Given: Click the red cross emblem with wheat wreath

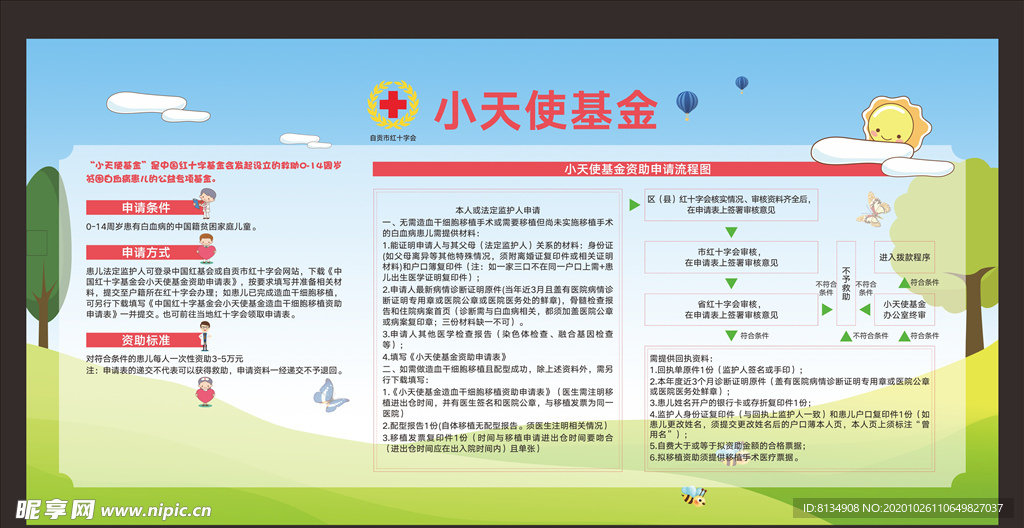Looking at the screenshot, I should click(x=392, y=105).
